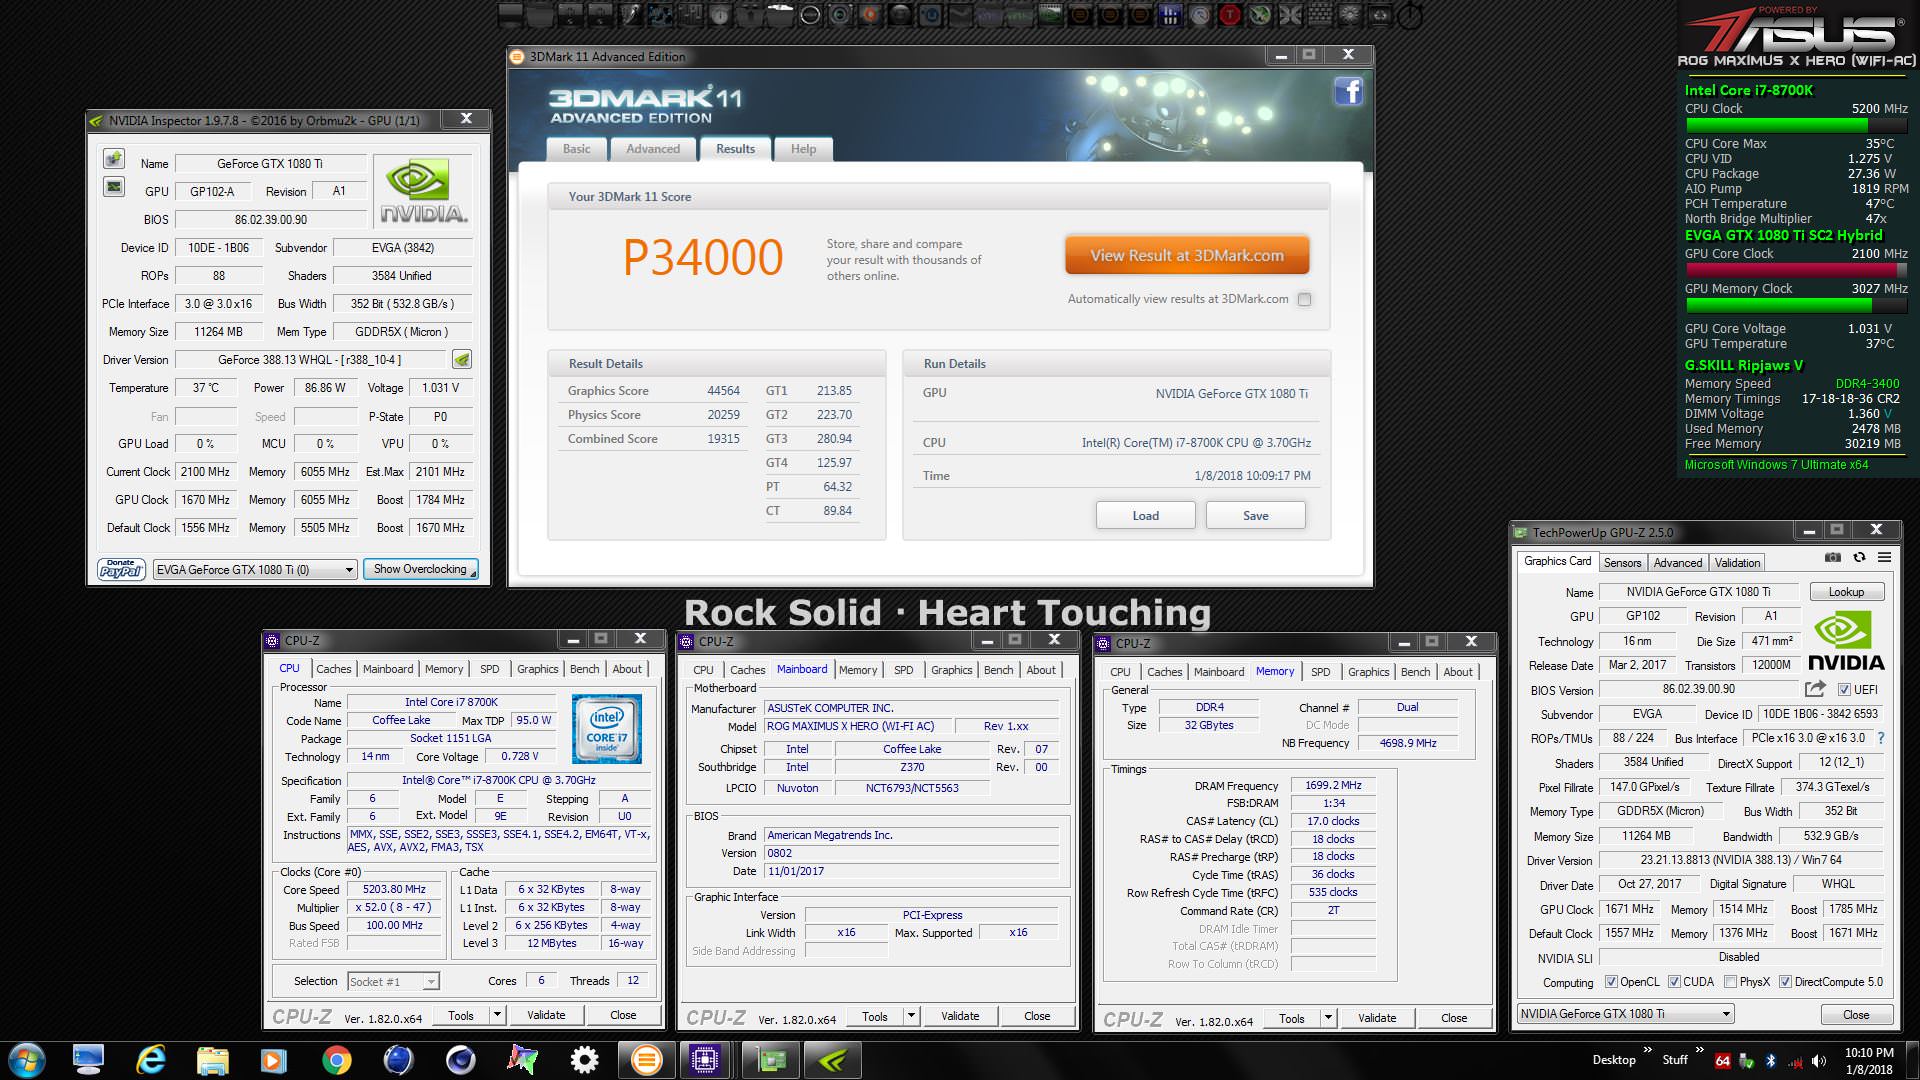Screen dimensions: 1920x1080
Task: Click NVIDIA Inspector upload screenshot icon
Action: [114, 159]
